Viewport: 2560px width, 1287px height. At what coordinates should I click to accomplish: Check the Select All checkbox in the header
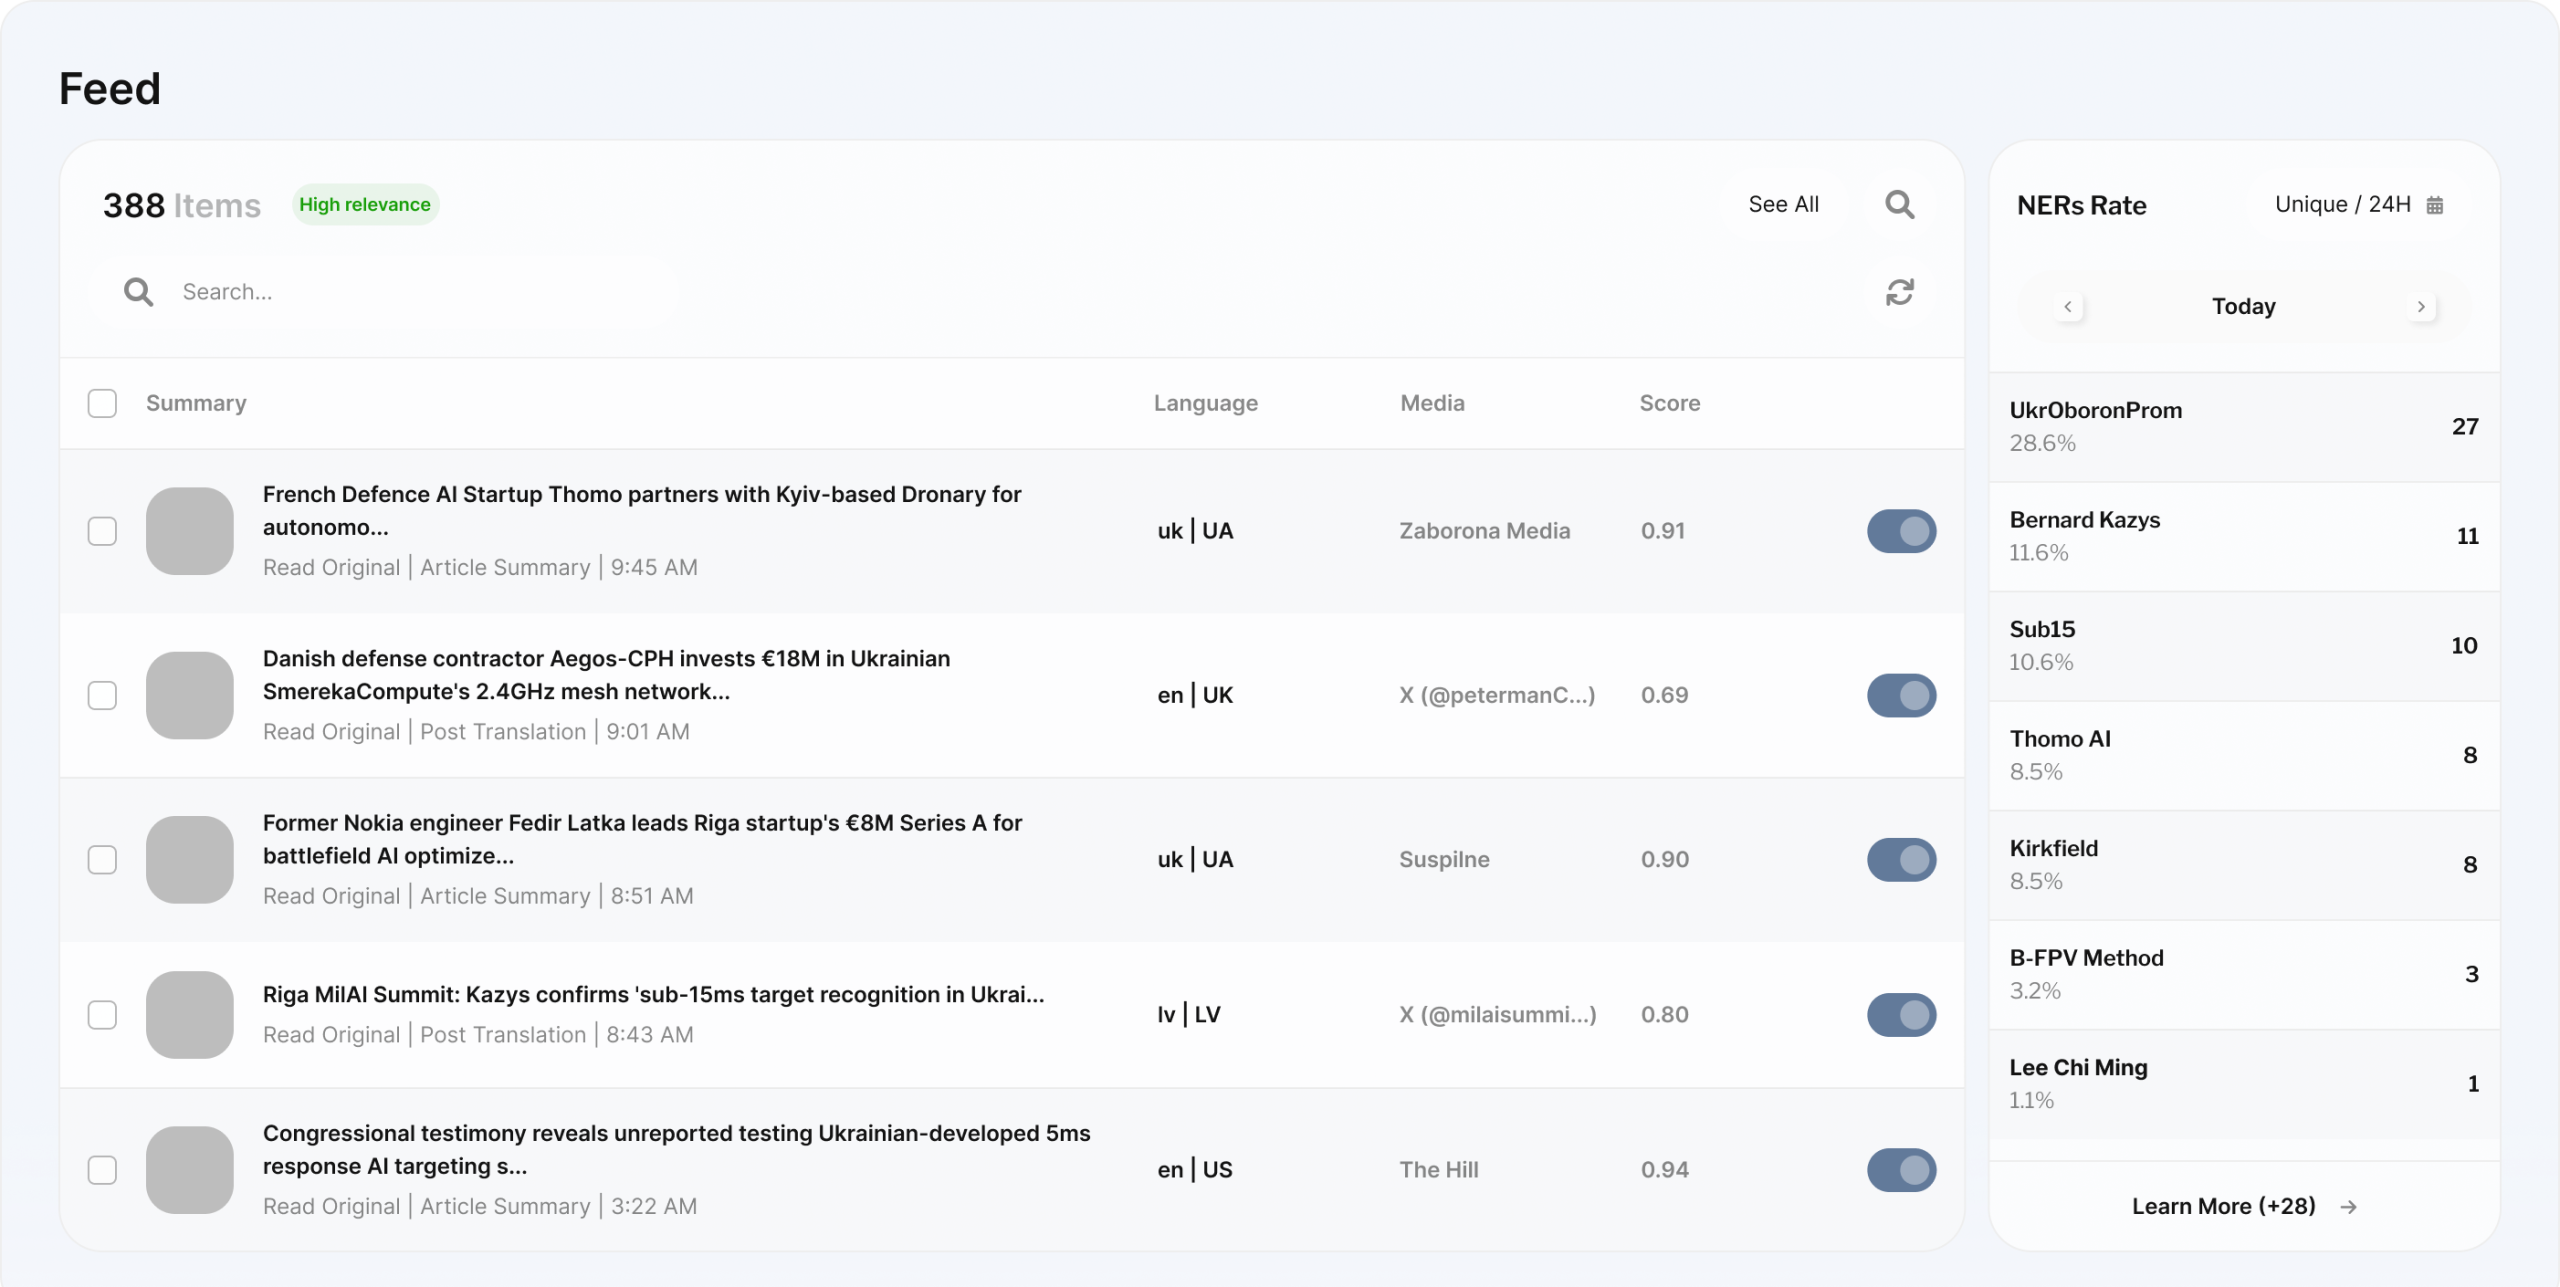click(x=102, y=403)
